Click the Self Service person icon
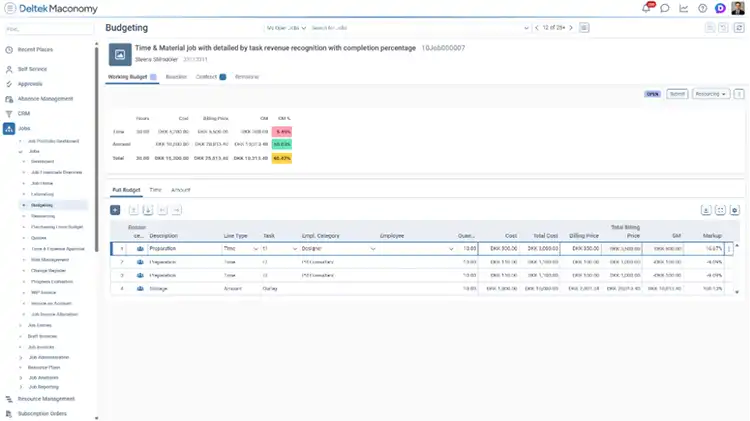 [9, 69]
